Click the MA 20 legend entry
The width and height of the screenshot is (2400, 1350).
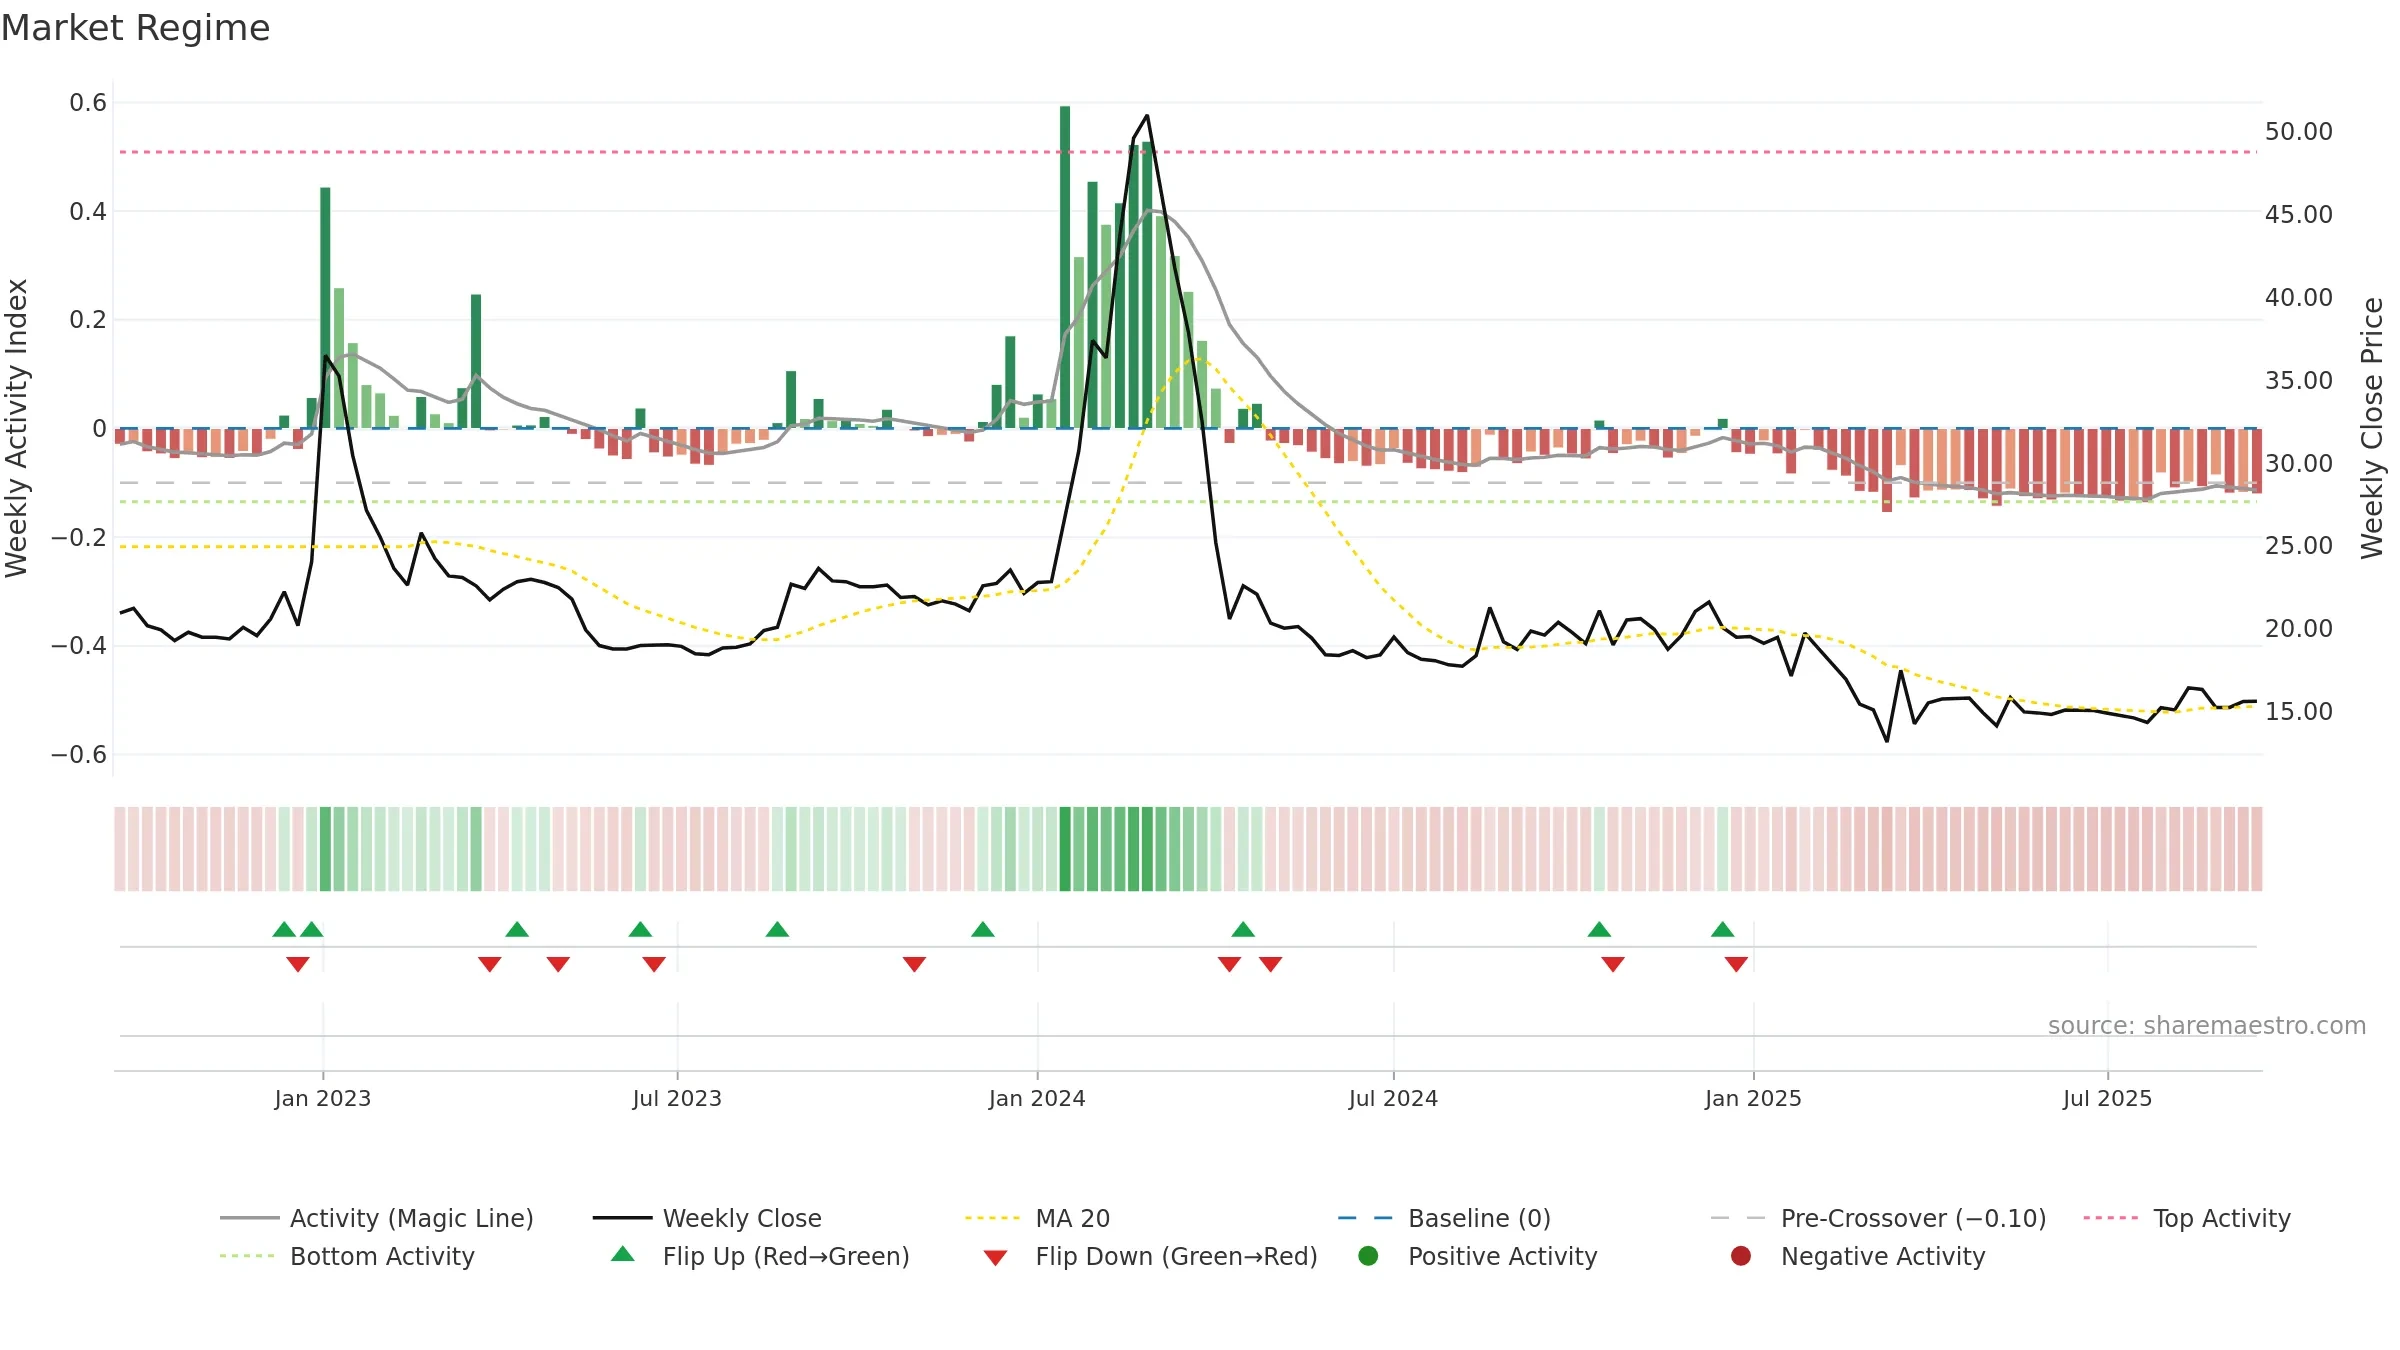coord(1037,1218)
